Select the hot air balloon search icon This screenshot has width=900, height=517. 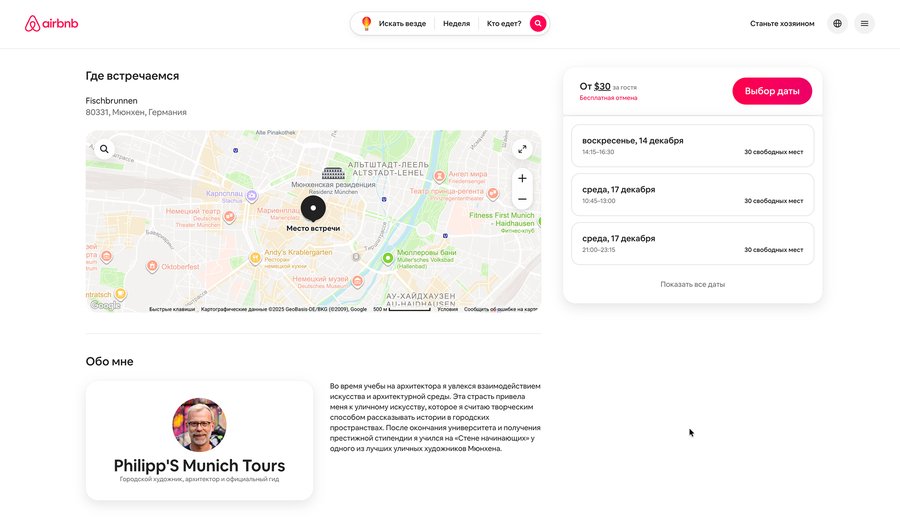click(x=366, y=24)
